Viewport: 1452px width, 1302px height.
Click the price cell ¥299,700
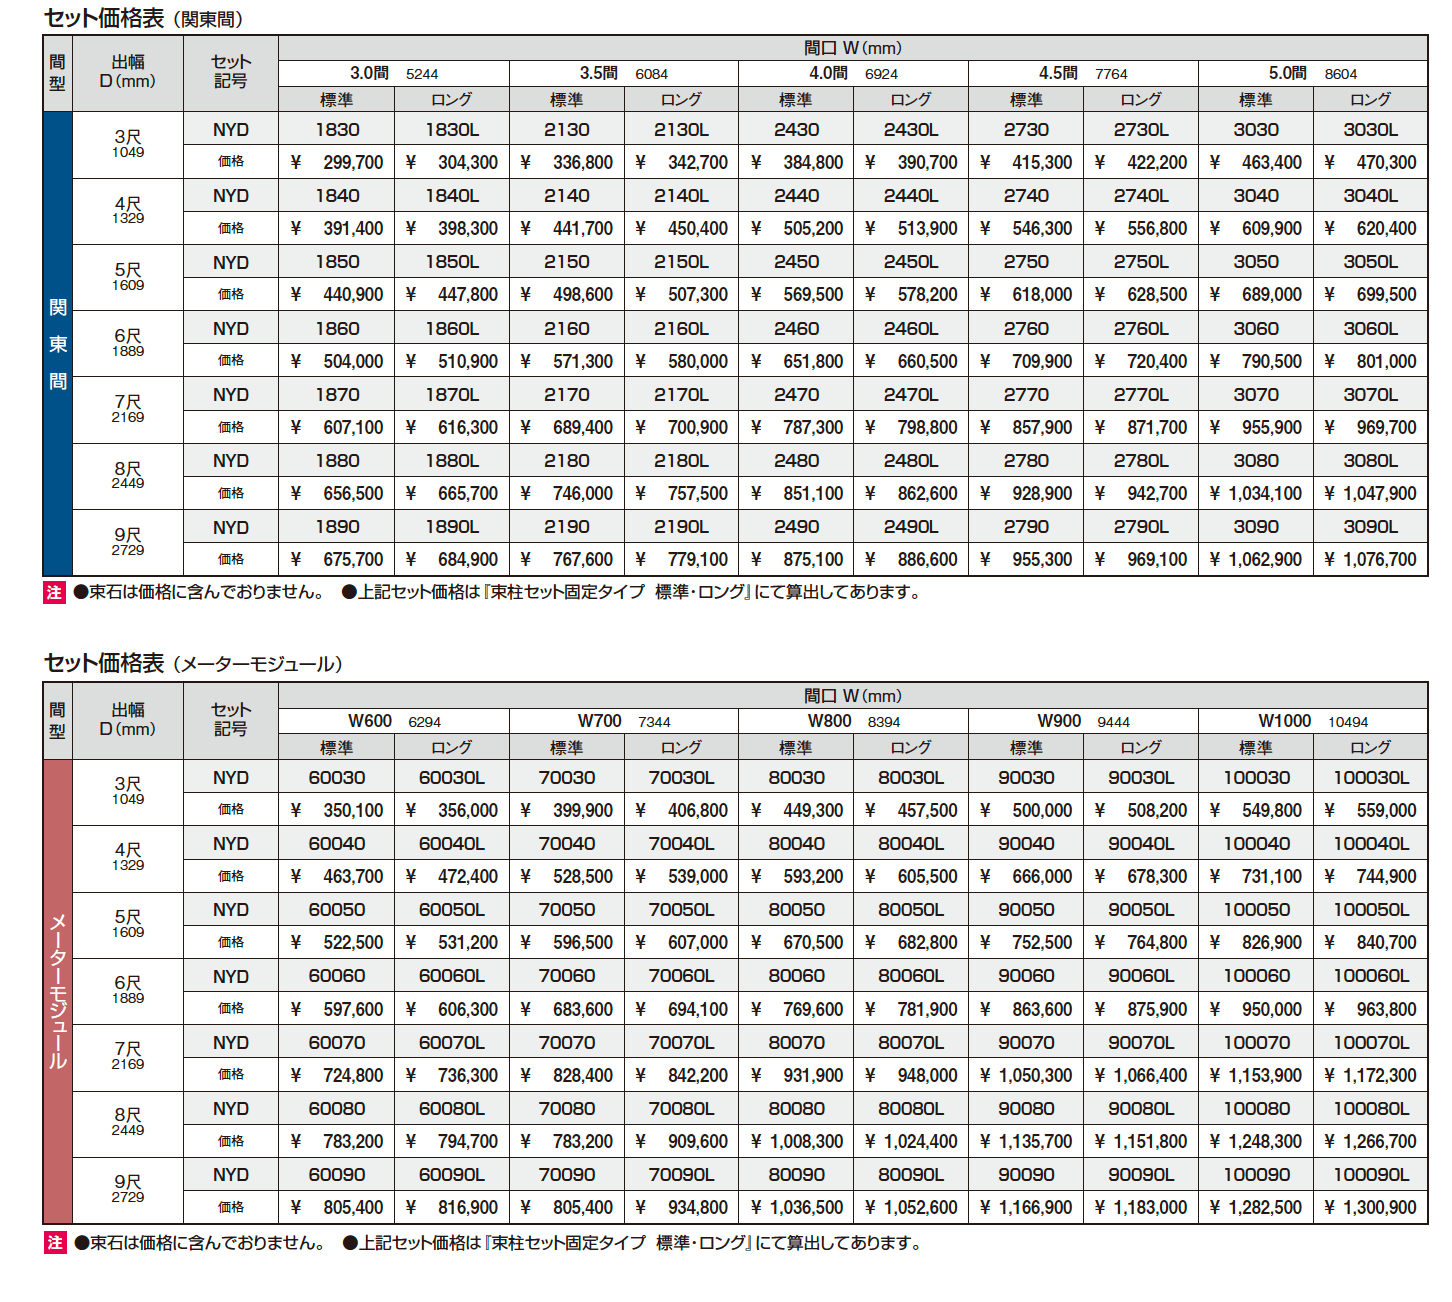pos(337,162)
